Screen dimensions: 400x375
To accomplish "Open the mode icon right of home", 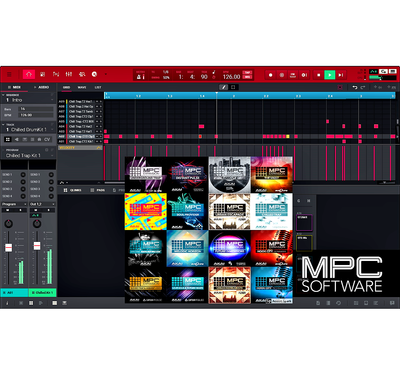I will click(42, 74).
